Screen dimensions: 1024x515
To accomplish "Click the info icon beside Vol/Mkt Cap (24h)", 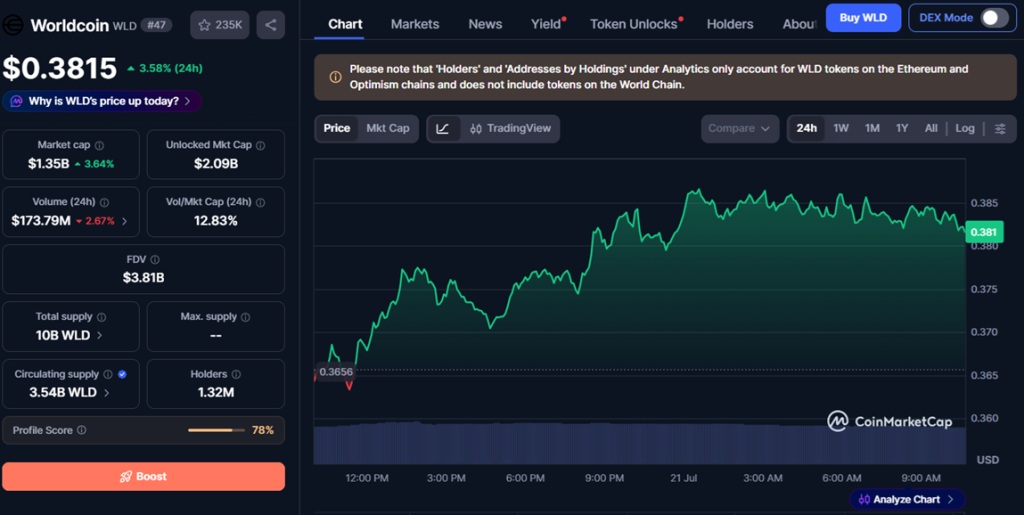I will [x=261, y=202].
